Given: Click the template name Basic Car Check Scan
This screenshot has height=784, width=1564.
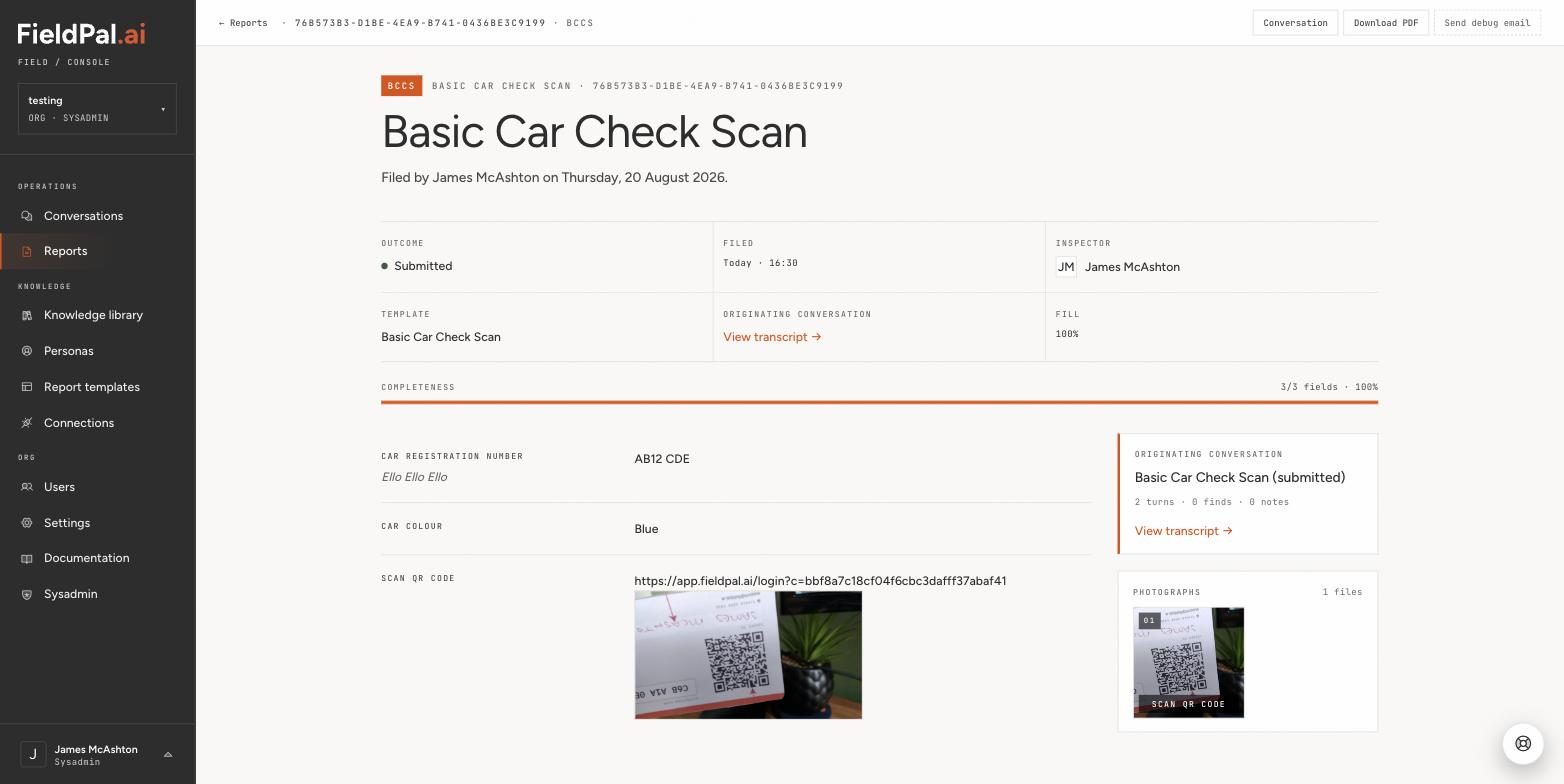Looking at the screenshot, I should (441, 337).
